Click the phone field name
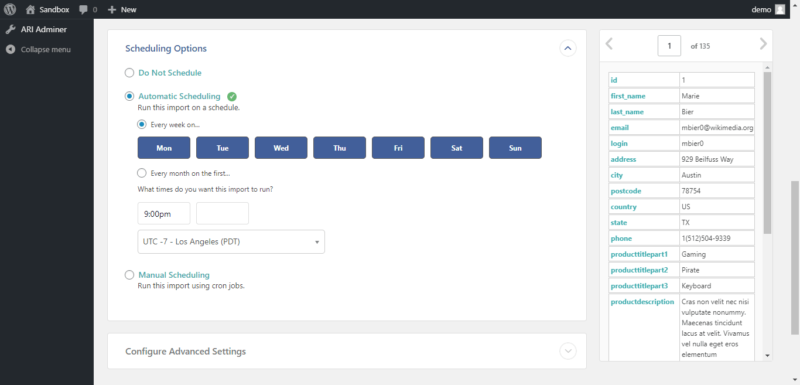This screenshot has width=800, height=385. [621, 238]
